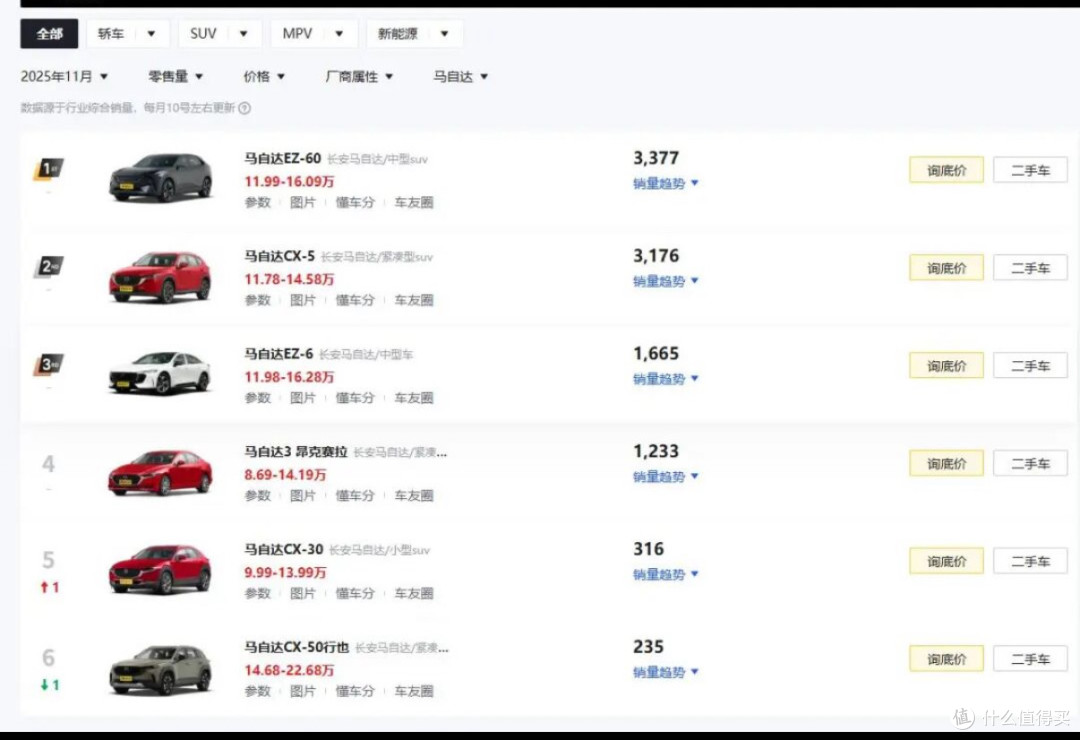Click 询底价 for 马自达3 昂克赛拉
Screen dimensions: 1080x740
pos(946,464)
